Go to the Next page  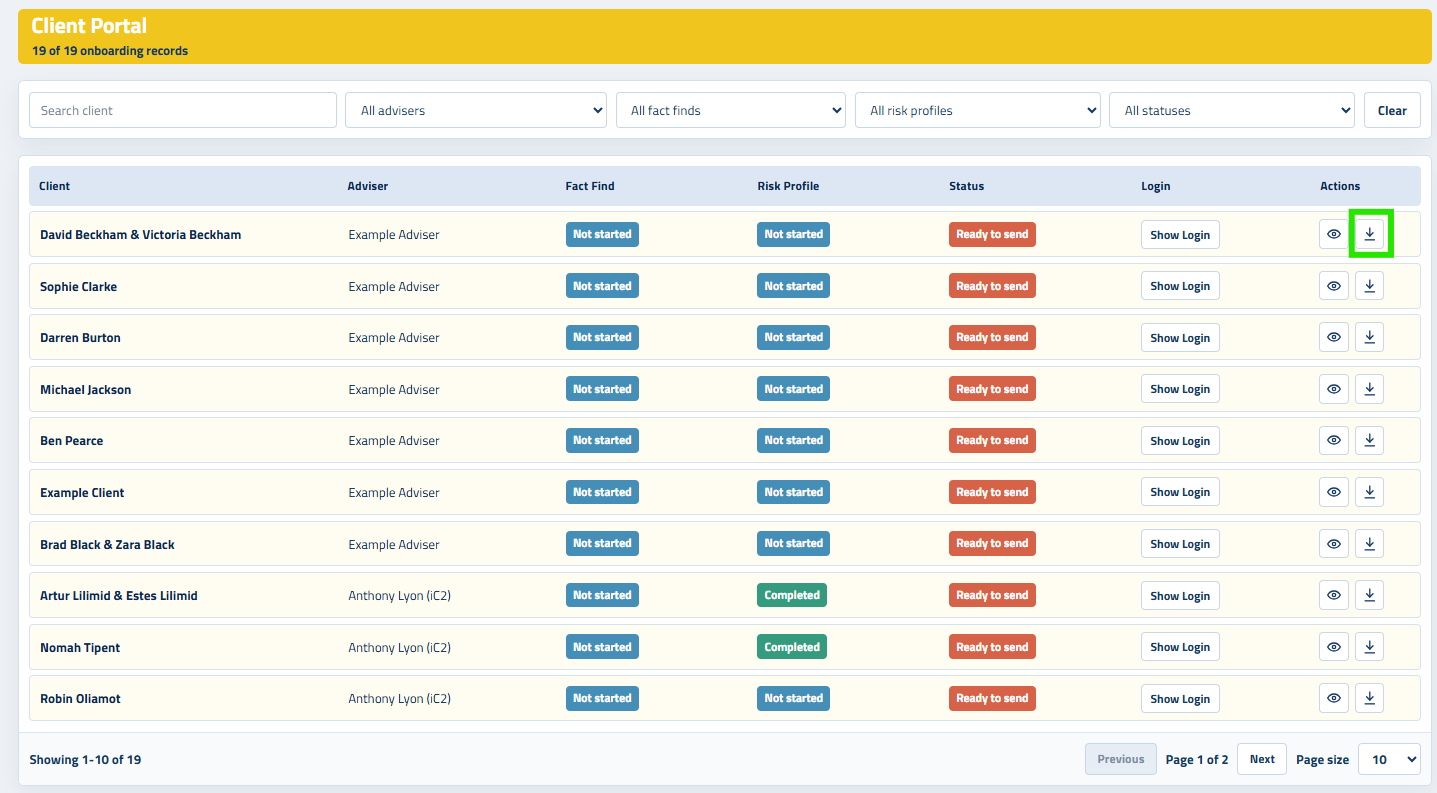[x=1262, y=759]
